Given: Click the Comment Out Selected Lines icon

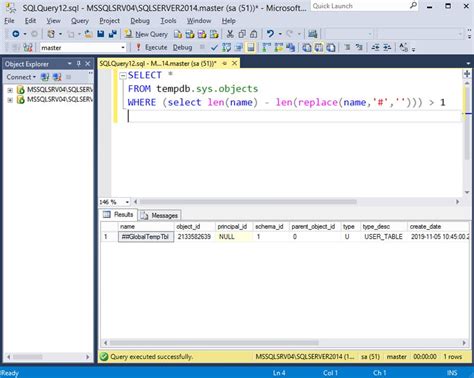Looking at the screenshot, I should (x=347, y=48).
